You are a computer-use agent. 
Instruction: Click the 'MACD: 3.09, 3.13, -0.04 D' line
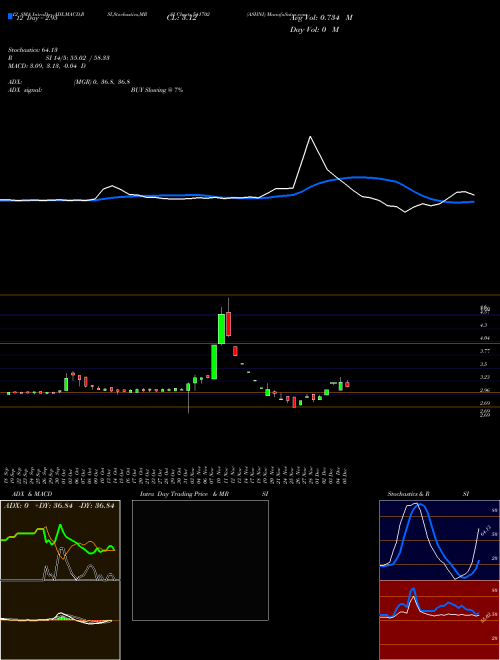pos(47,66)
